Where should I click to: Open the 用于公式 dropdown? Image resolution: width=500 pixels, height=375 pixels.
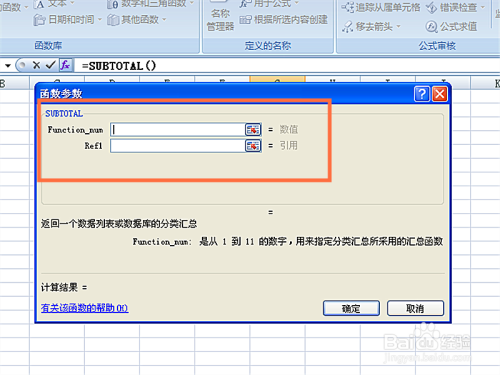(x=269, y=4)
